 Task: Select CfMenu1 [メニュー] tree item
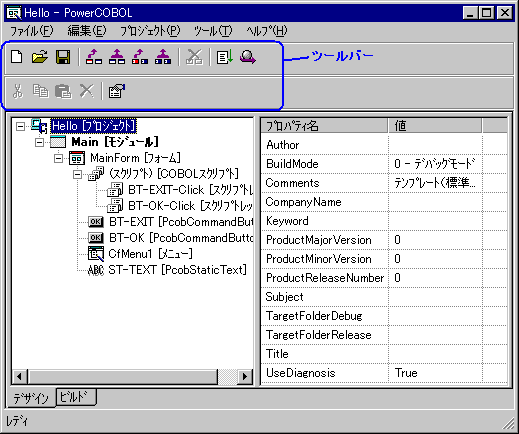coord(150,254)
